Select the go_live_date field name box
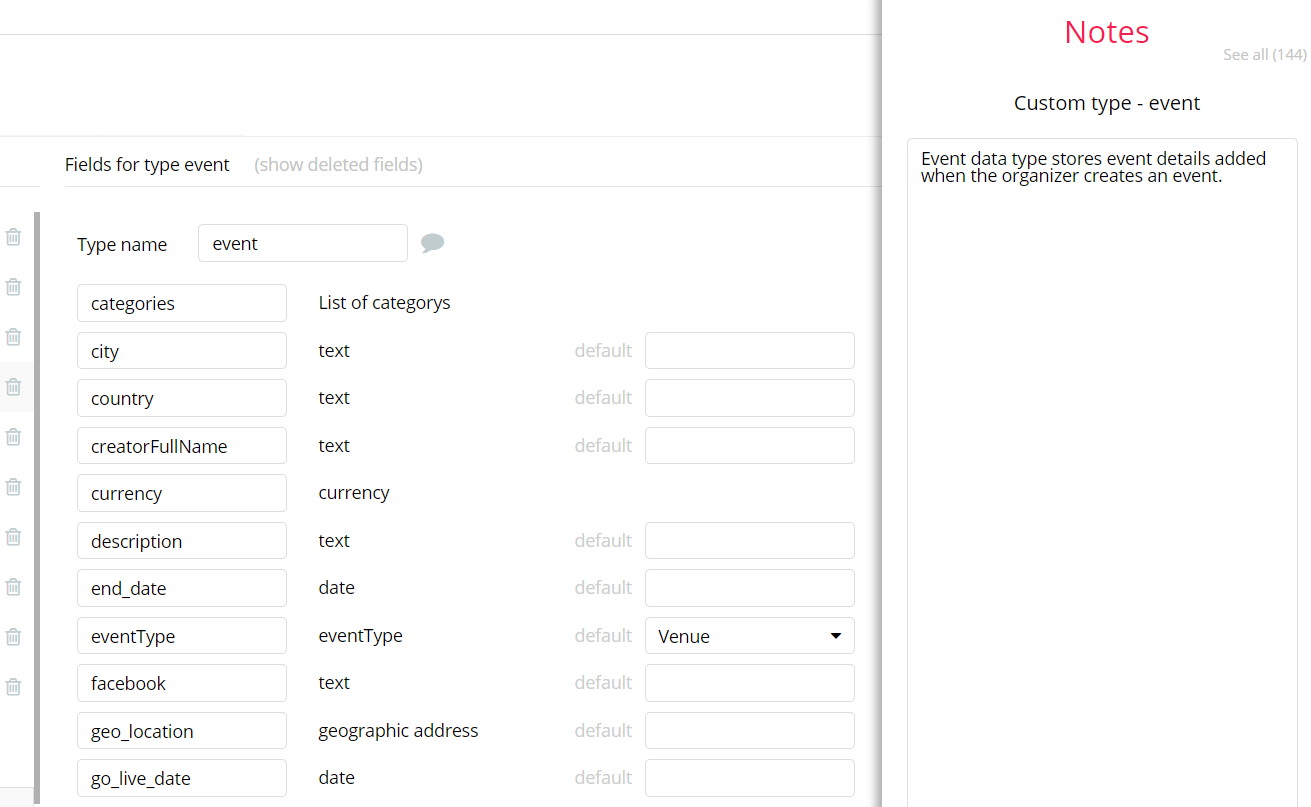The width and height of the screenshot is (1311, 807). click(182, 778)
